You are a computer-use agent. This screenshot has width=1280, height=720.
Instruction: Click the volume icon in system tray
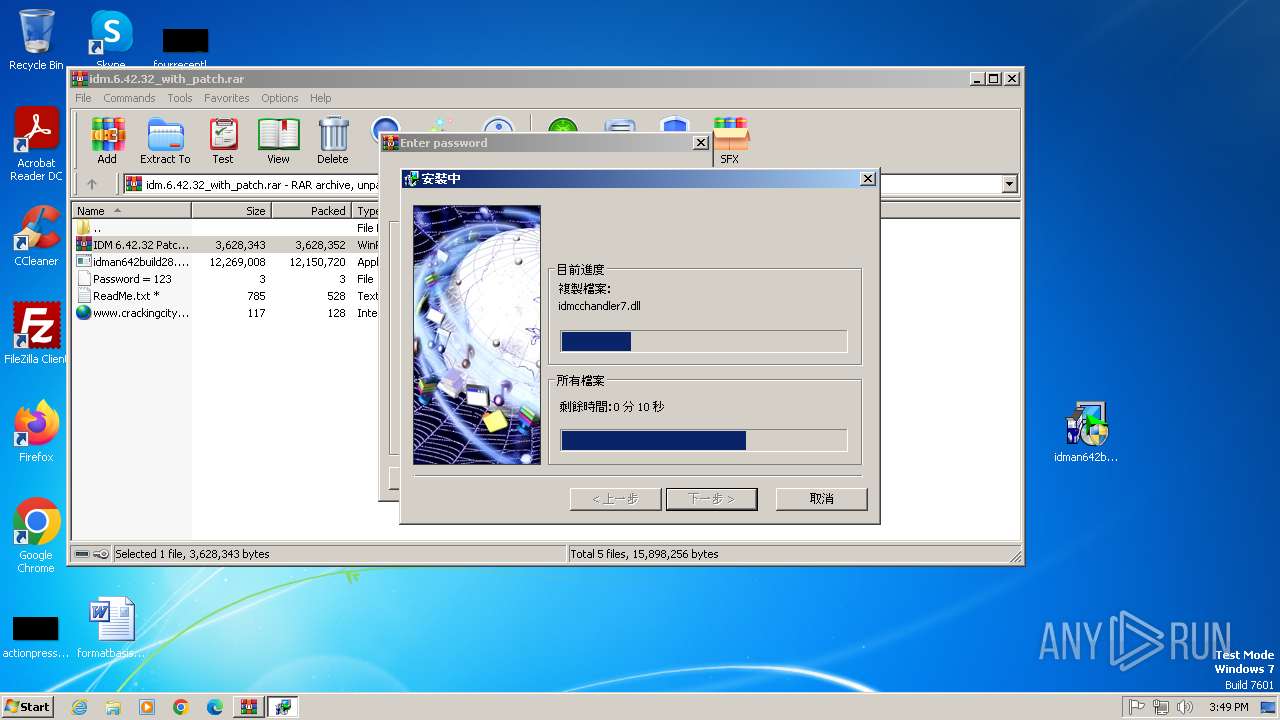[1185, 707]
